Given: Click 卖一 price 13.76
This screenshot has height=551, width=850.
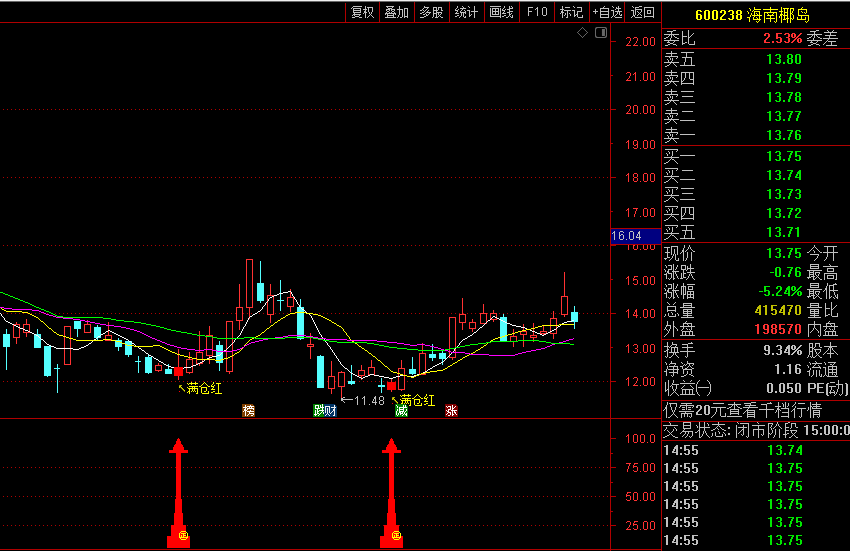Looking at the screenshot, I should click(x=784, y=135).
